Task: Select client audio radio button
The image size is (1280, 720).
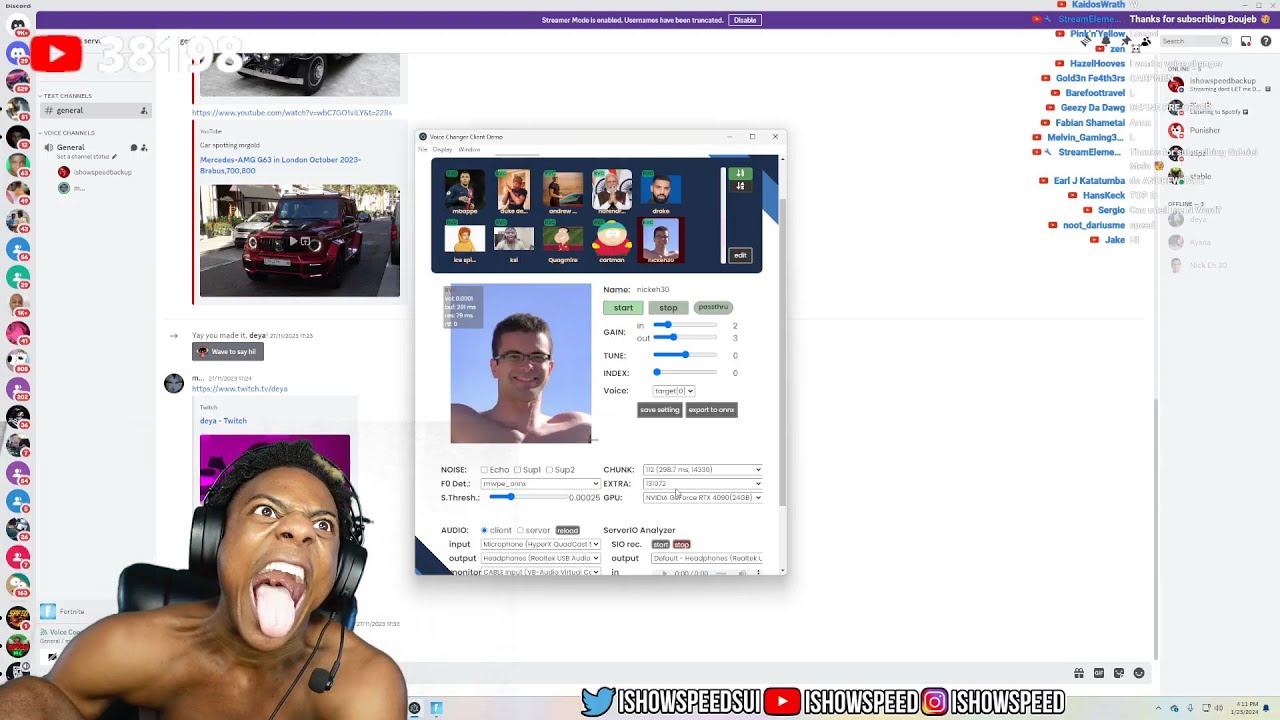Action: pos(485,530)
